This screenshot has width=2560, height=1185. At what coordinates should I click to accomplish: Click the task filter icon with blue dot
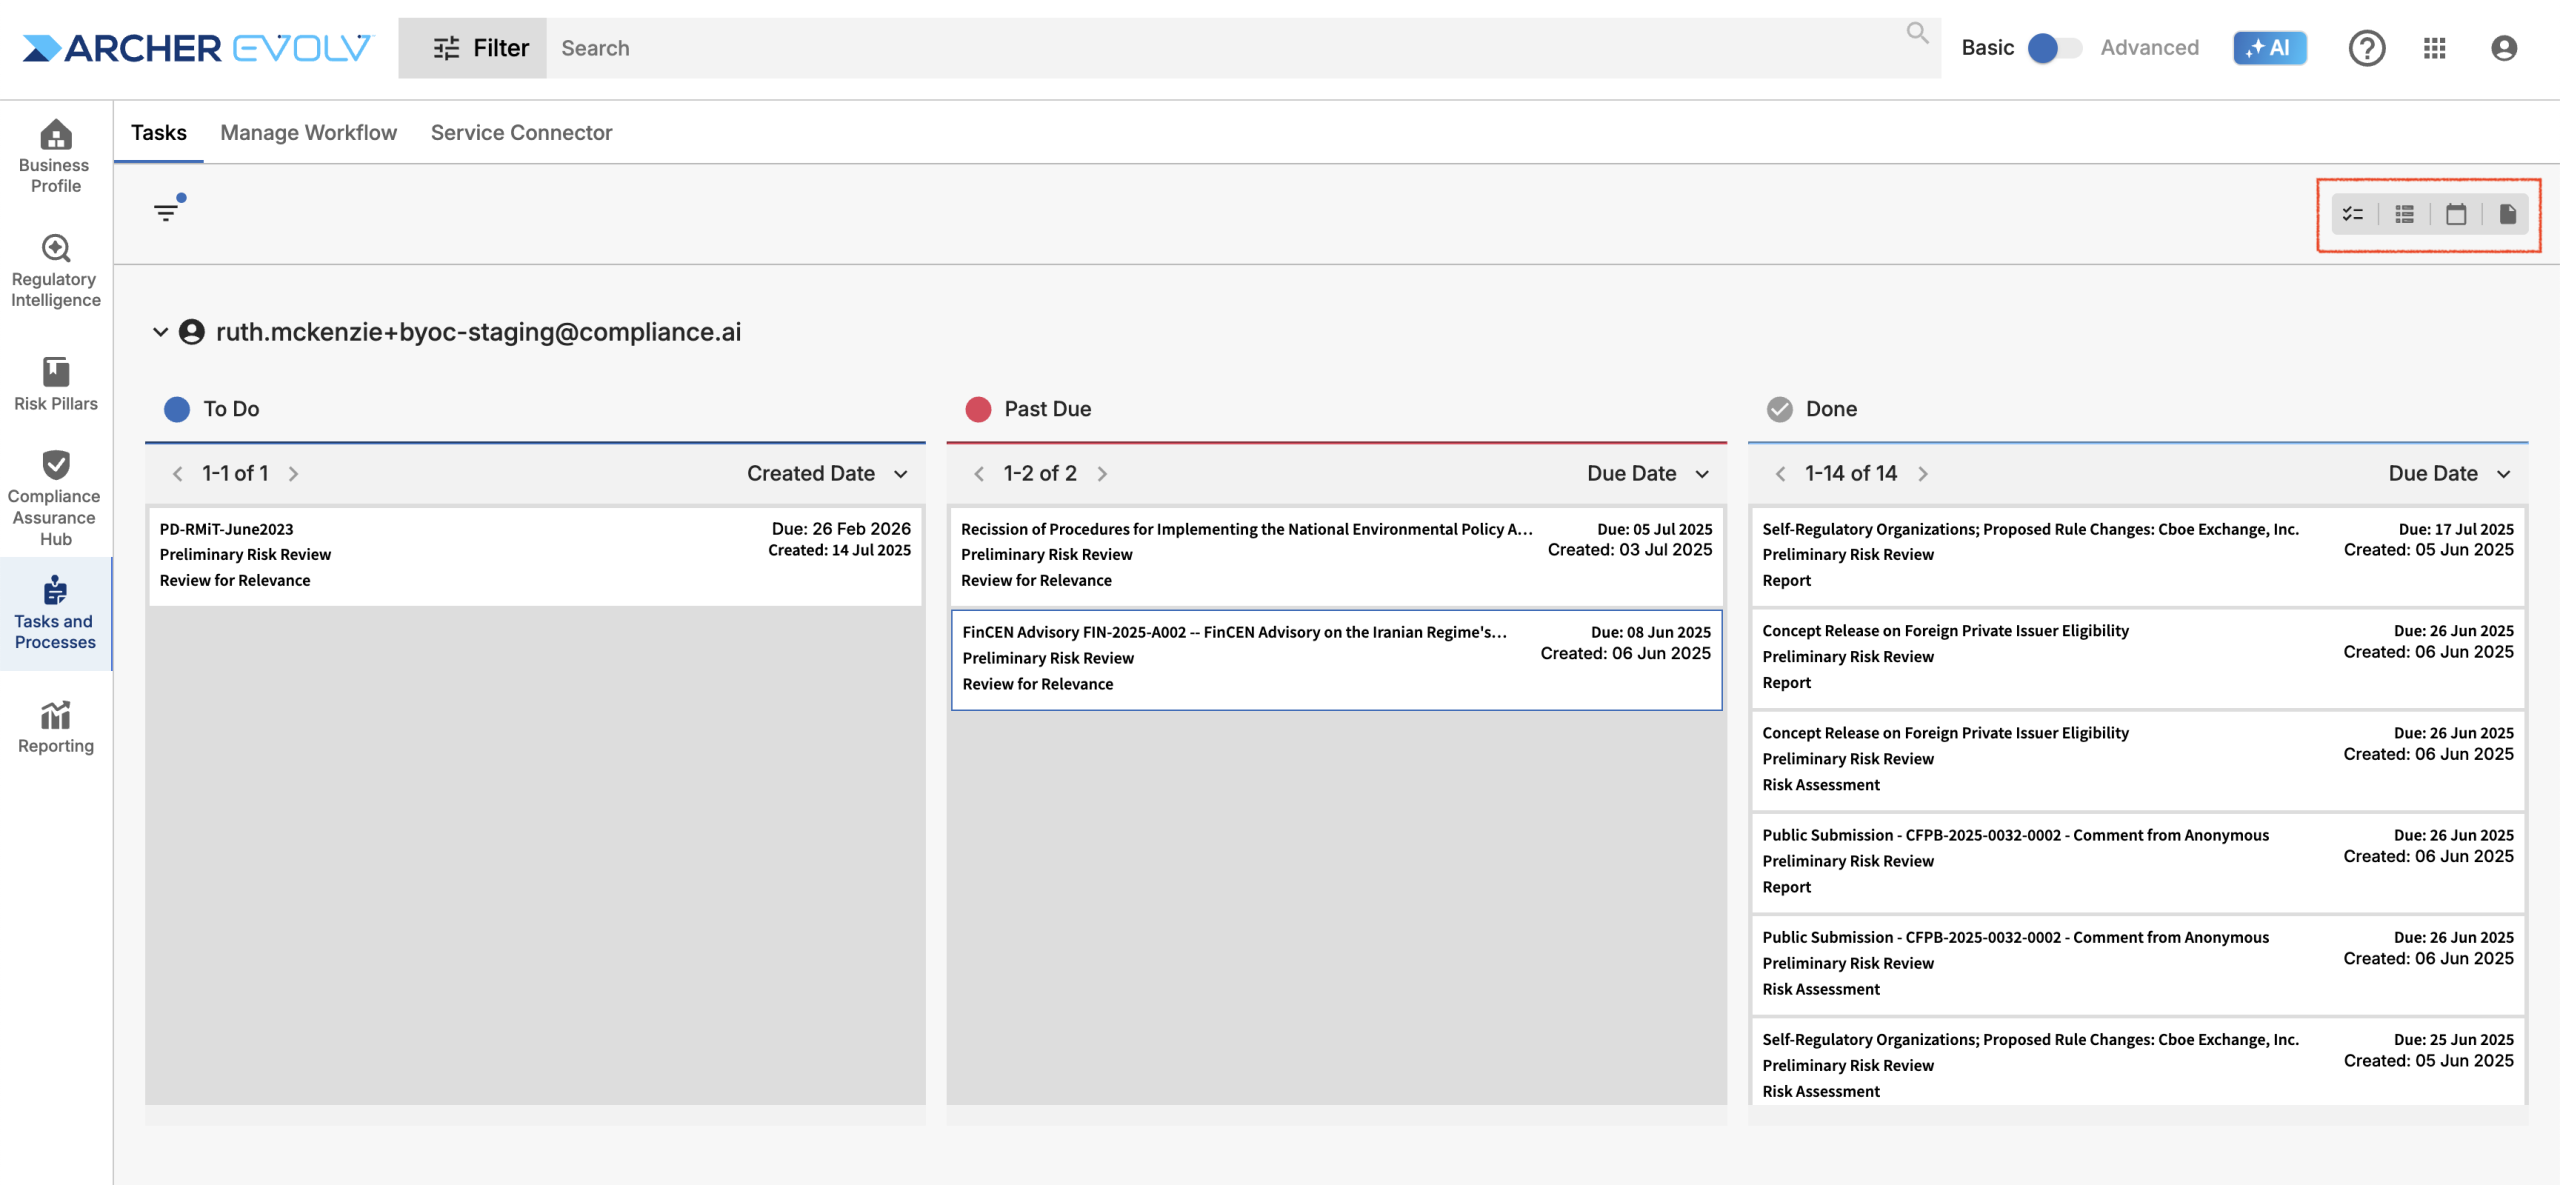(166, 211)
